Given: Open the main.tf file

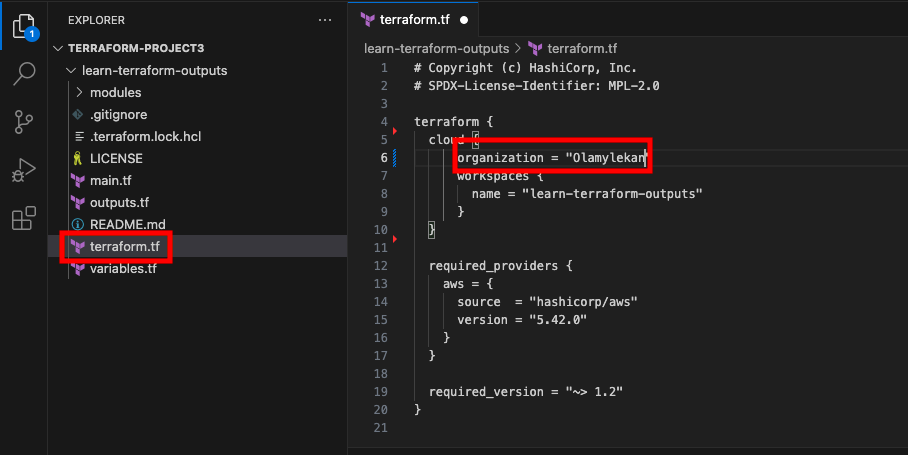Looking at the screenshot, I should pyautogui.click(x=110, y=181).
